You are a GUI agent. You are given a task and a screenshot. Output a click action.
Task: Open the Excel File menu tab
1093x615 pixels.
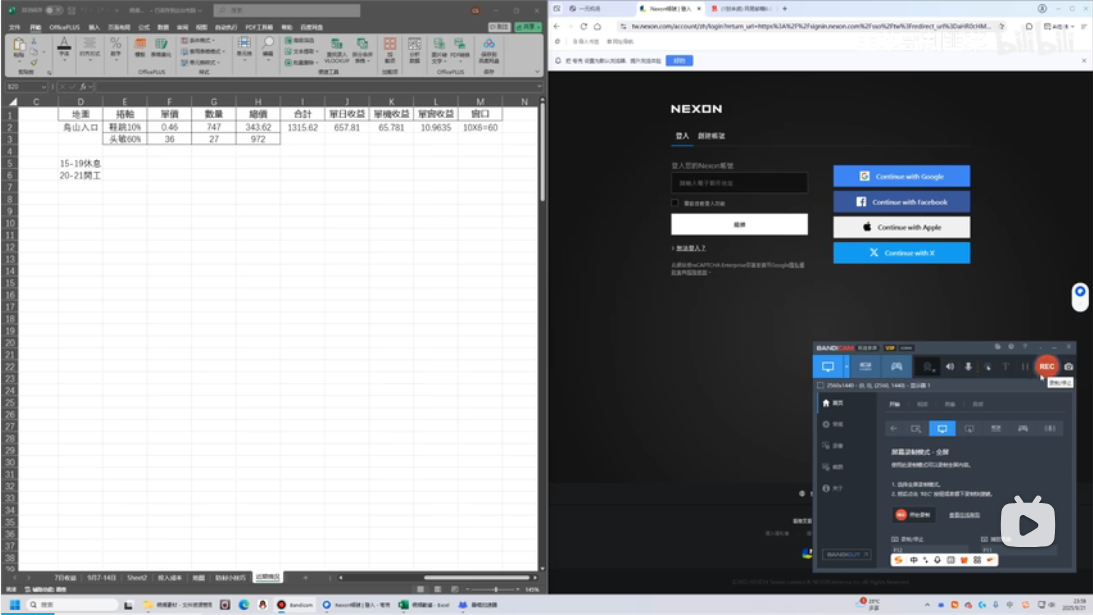[x=14, y=27]
